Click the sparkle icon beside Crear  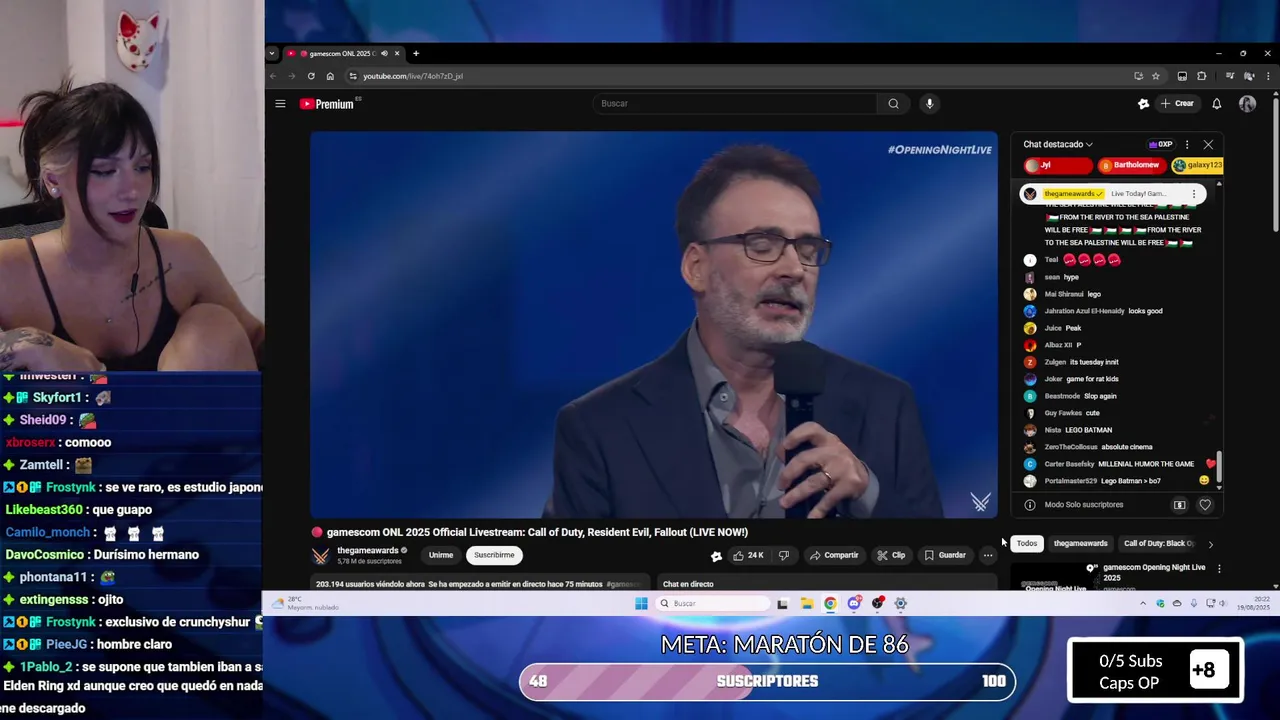(x=1143, y=104)
